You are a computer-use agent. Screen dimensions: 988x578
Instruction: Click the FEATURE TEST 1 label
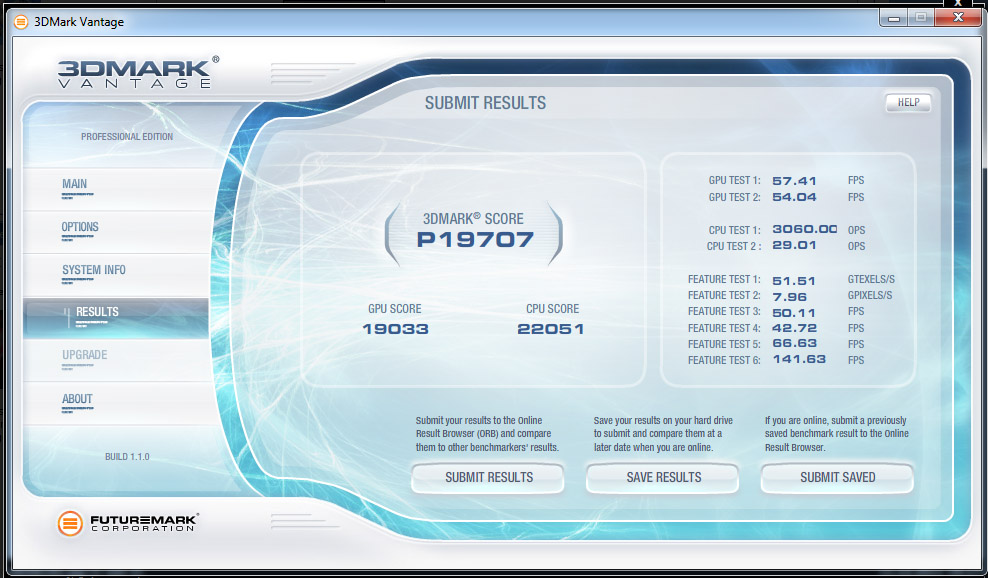tap(724, 279)
